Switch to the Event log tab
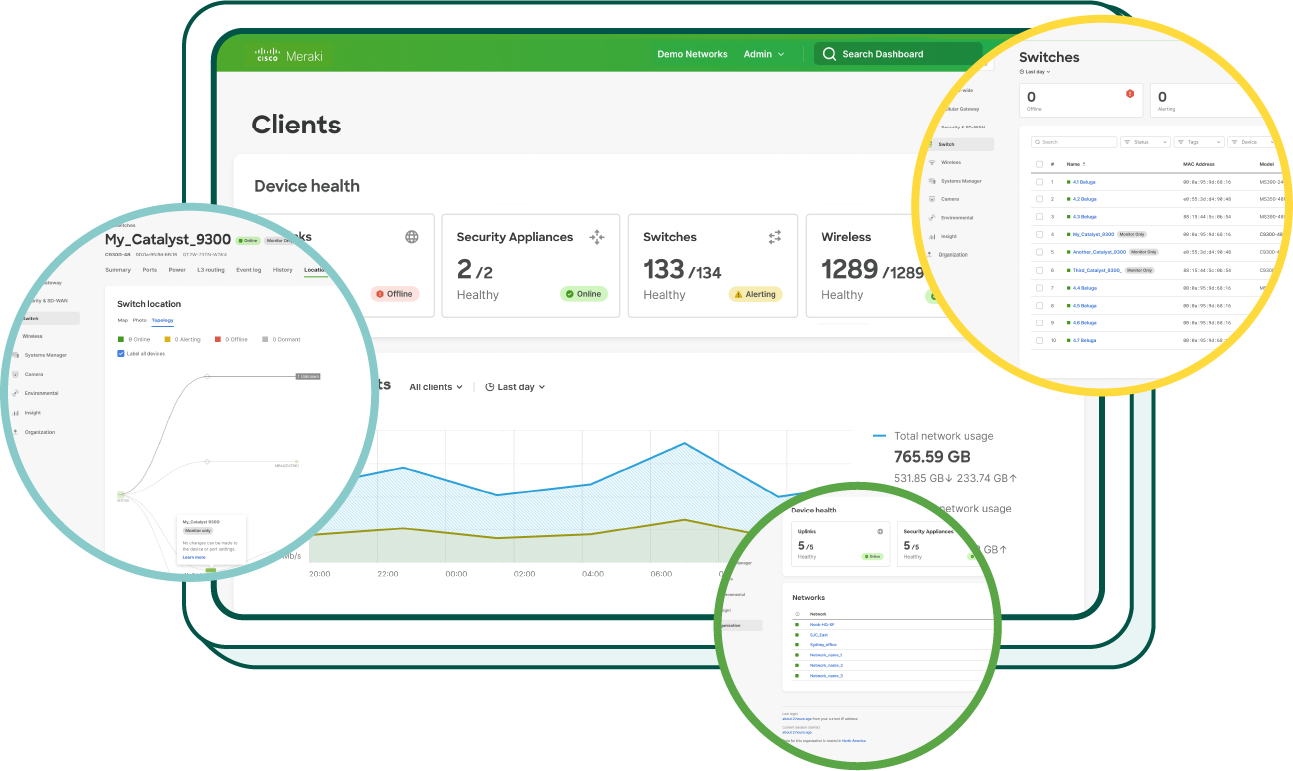1293x771 pixels. tap(249, 270)
